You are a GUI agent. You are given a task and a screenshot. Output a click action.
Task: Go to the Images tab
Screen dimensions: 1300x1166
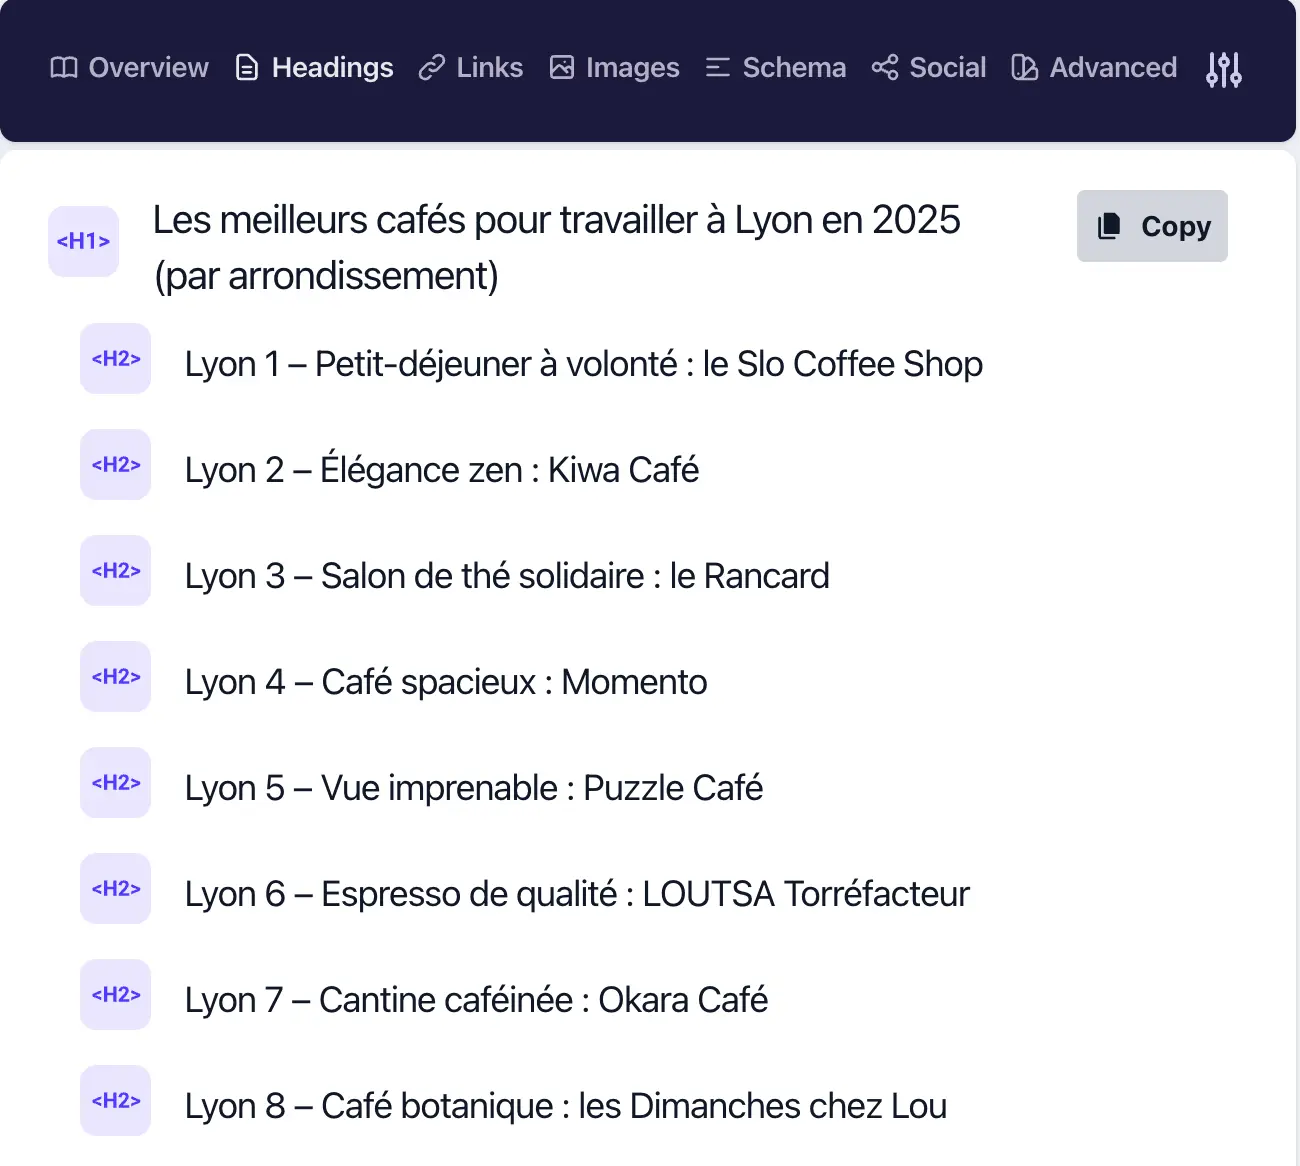point(615,68)
